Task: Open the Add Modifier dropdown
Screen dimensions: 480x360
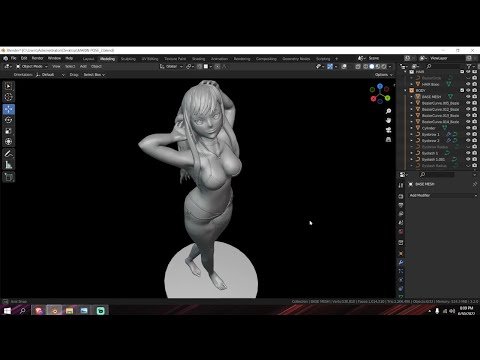Action: click(x=443, y=195)
